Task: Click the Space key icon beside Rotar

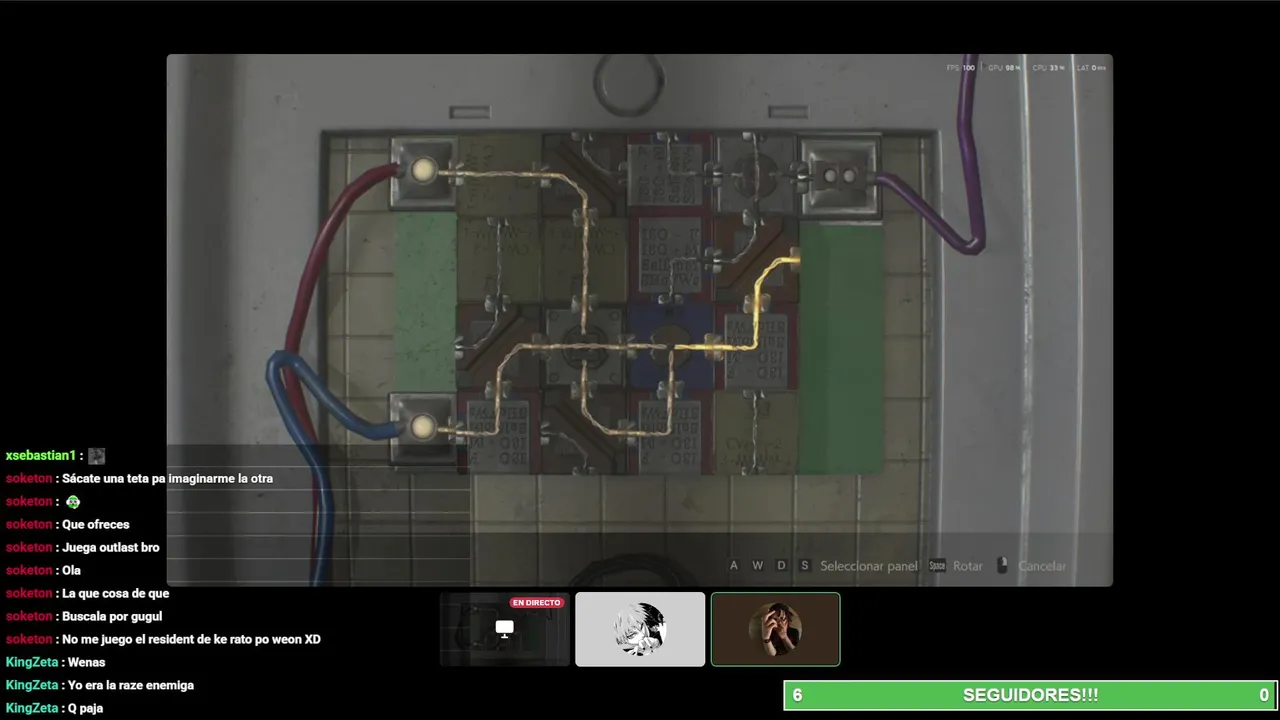Action: (x=937, y=566)
